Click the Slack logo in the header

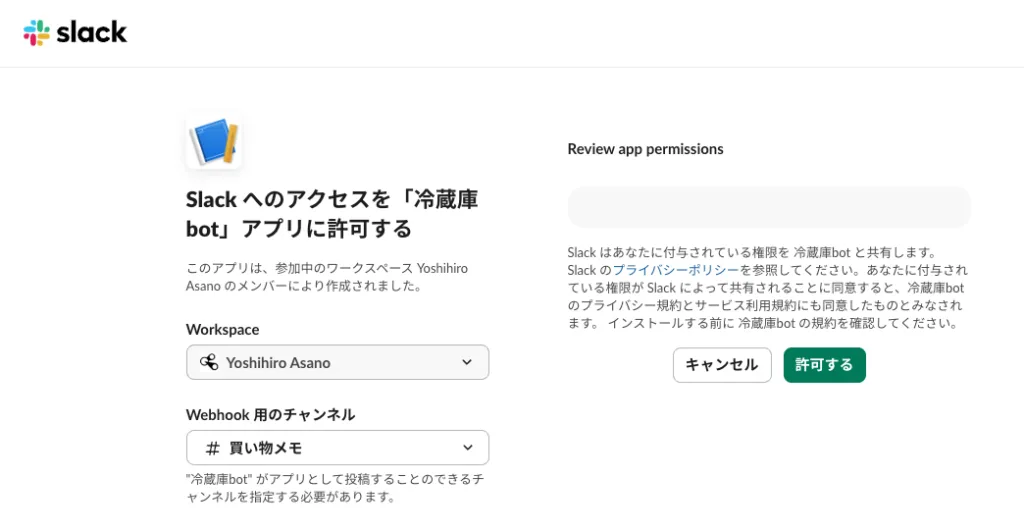(75, 33)
